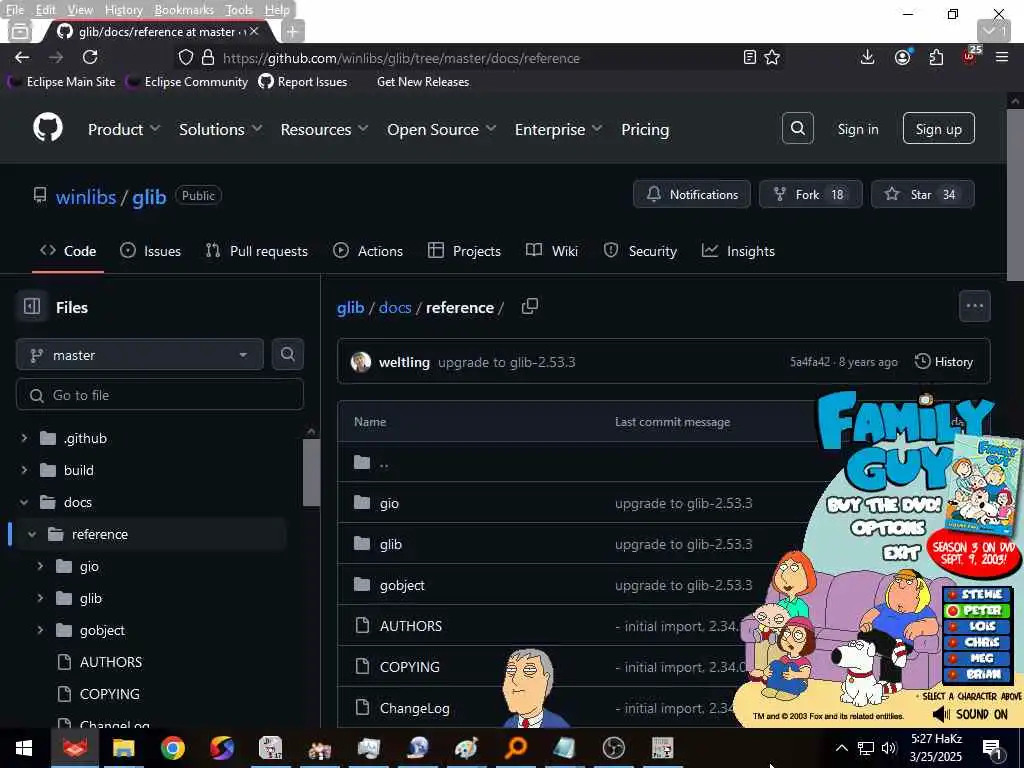Switch to the Actions tab

(368, 251)
